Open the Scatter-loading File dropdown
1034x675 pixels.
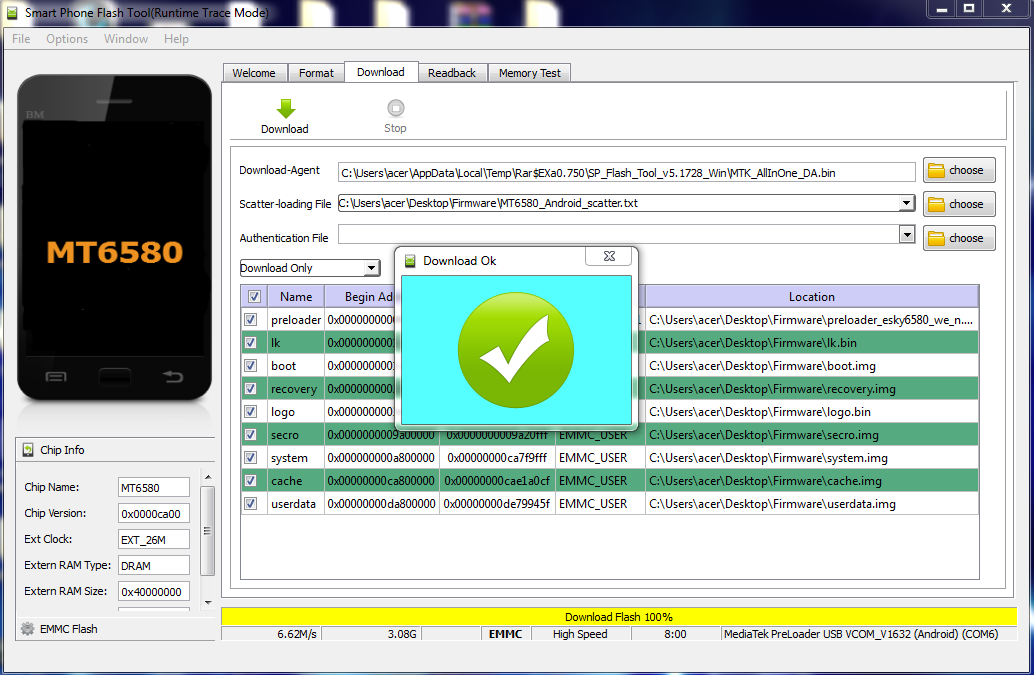907,203
